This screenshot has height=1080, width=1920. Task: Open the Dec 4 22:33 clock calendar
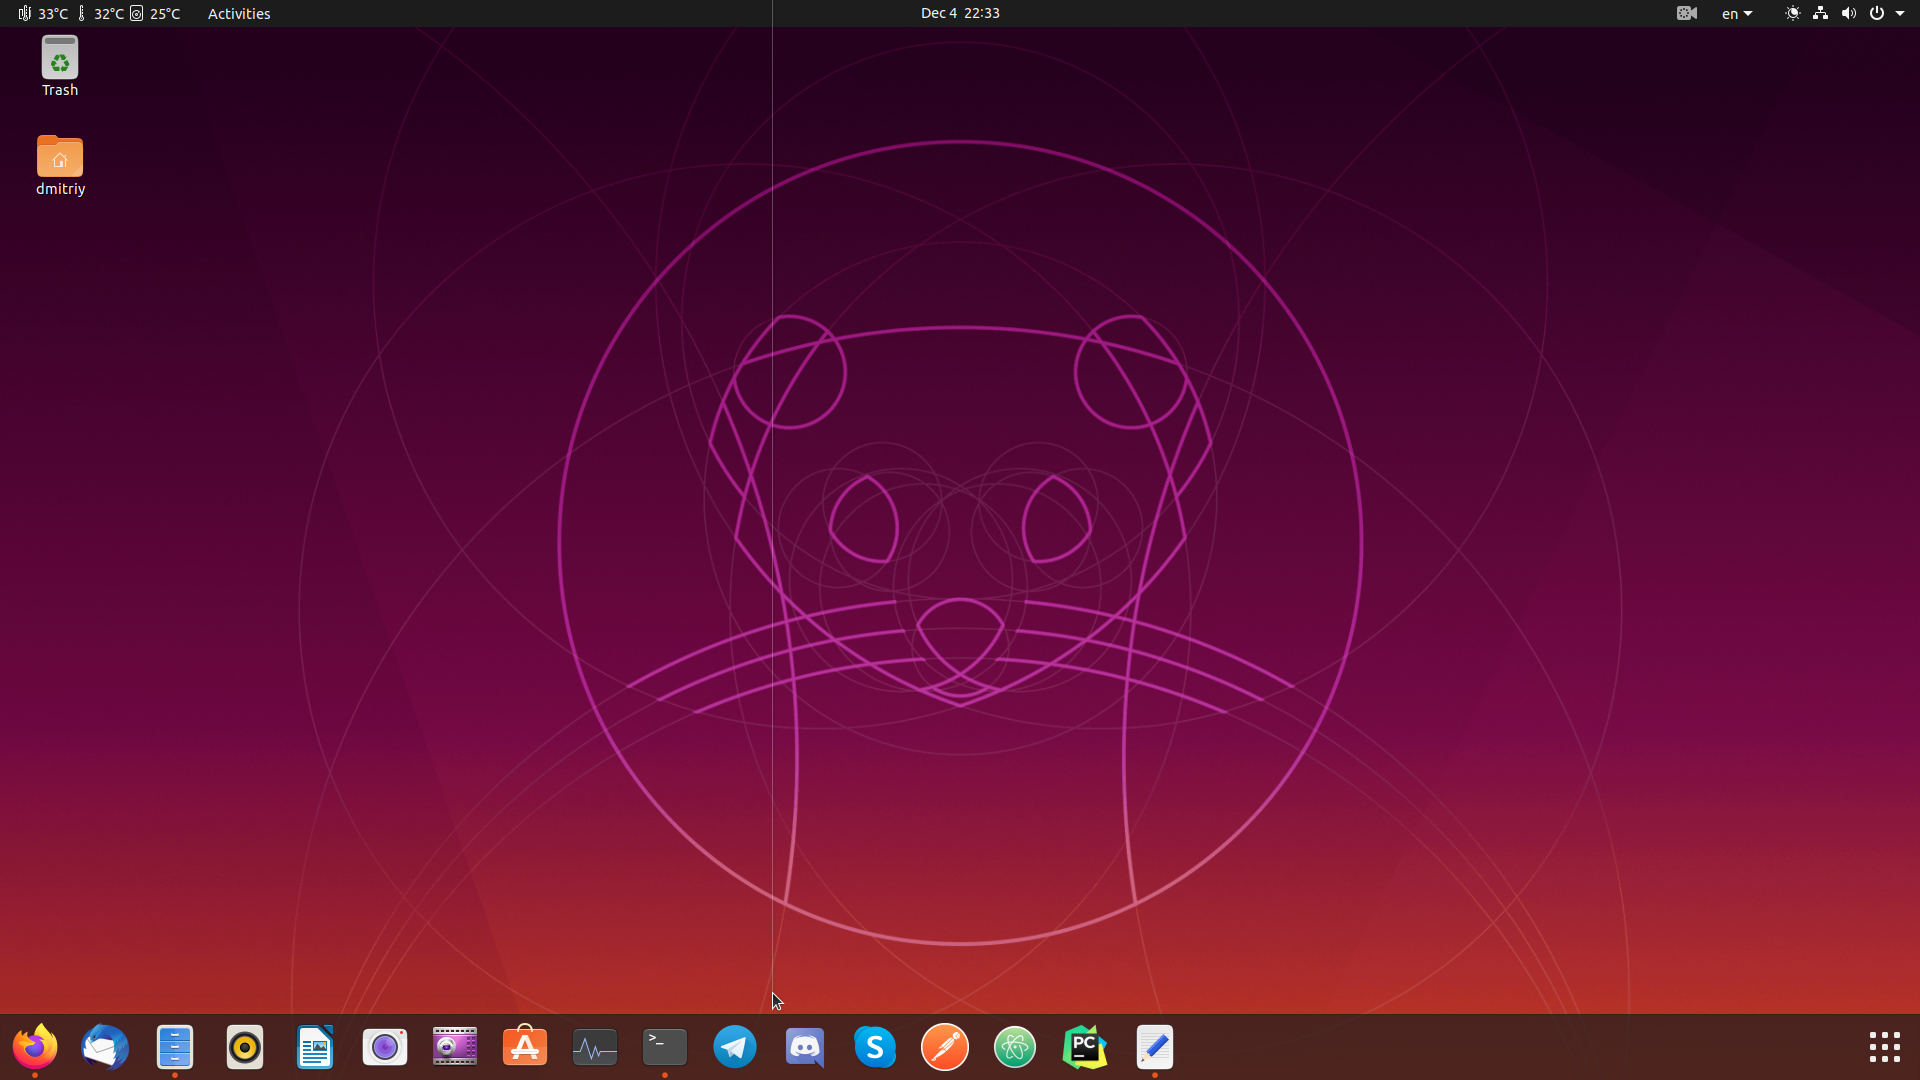pyautogui.click(x=960, y=13)
